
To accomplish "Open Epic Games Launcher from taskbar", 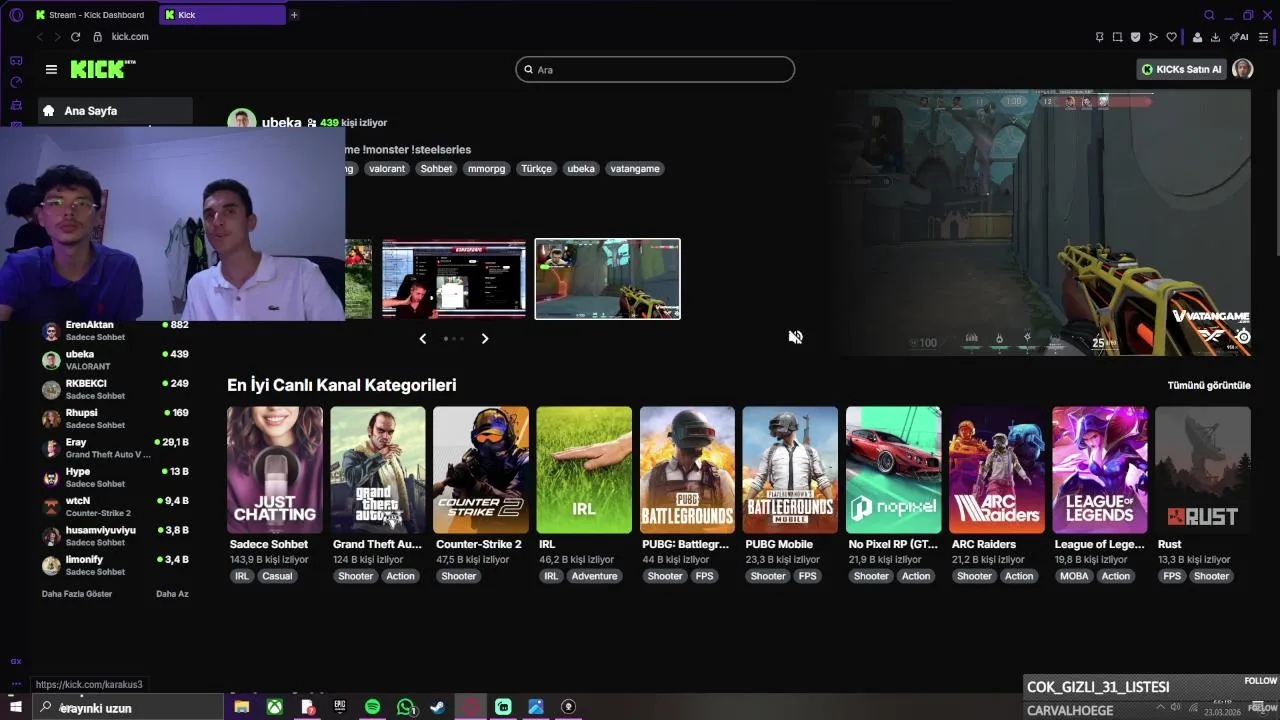I will (x=340, y=707).
